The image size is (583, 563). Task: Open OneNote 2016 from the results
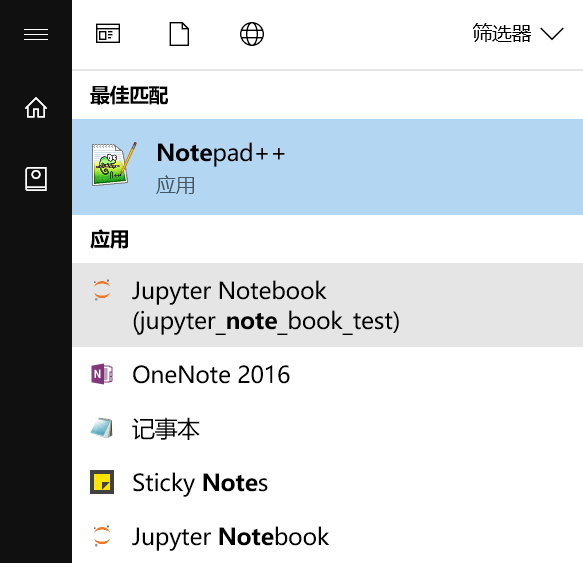click(328, 374)
